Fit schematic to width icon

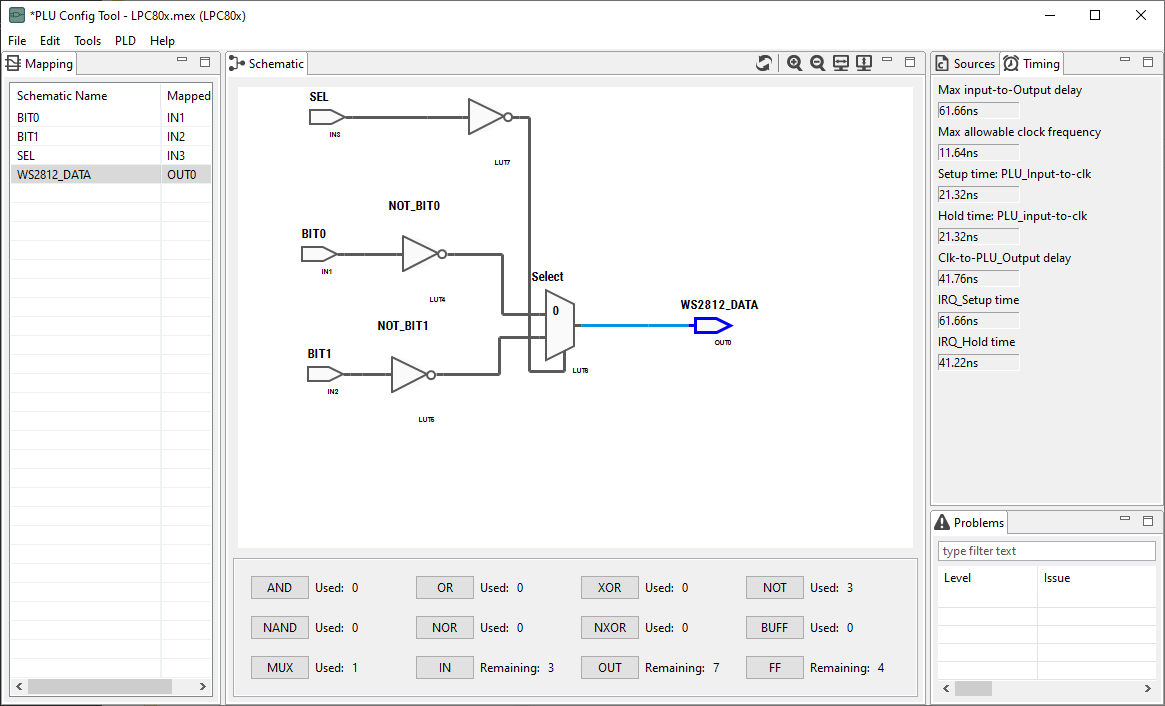pos(841,63)
